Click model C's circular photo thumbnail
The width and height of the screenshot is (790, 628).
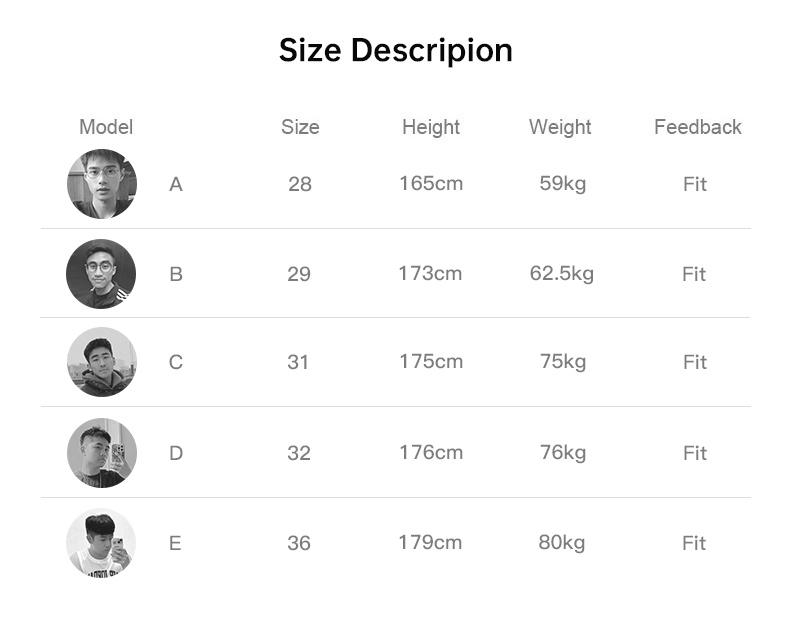pos(101,362)
